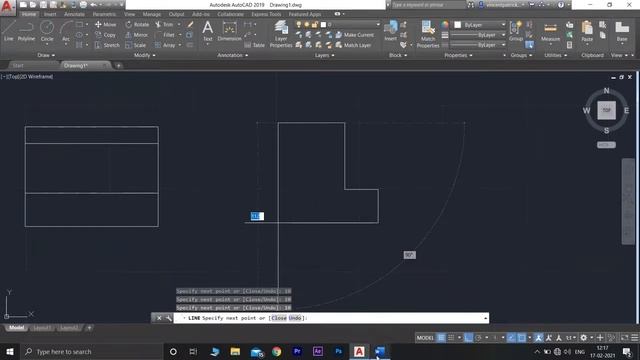Select the Measure utility

pos(550,32)
